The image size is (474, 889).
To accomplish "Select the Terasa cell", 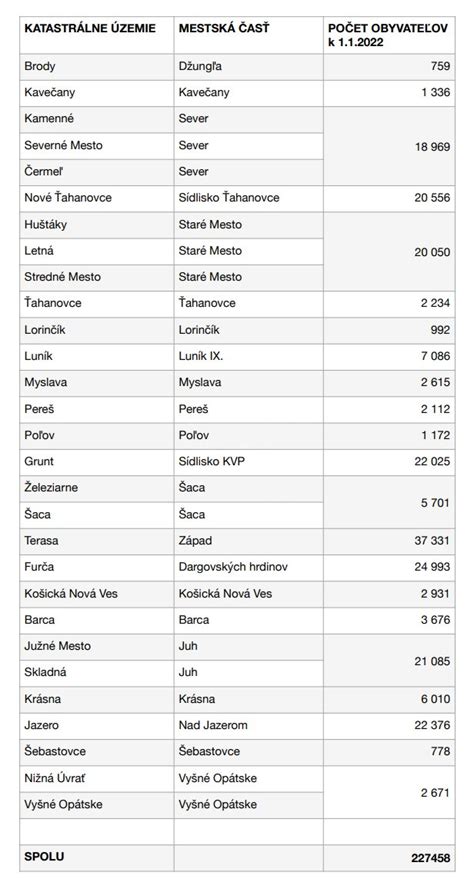I will tap(96, 541).
